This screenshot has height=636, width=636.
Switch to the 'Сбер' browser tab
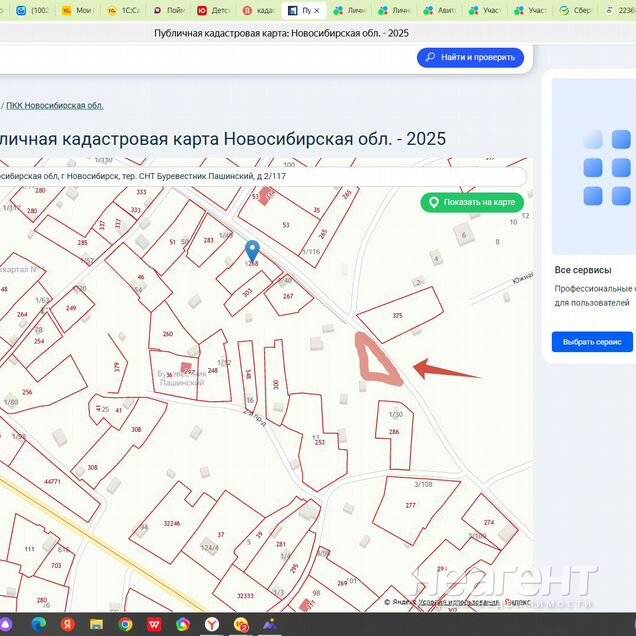point(577,10)
